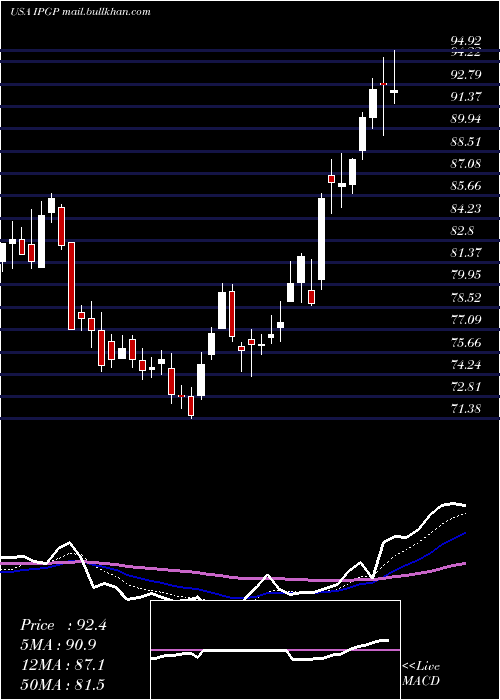Screen dimensions: 500x700
Task: Select the 79.95 price axis label
Action: coord(466,275)
